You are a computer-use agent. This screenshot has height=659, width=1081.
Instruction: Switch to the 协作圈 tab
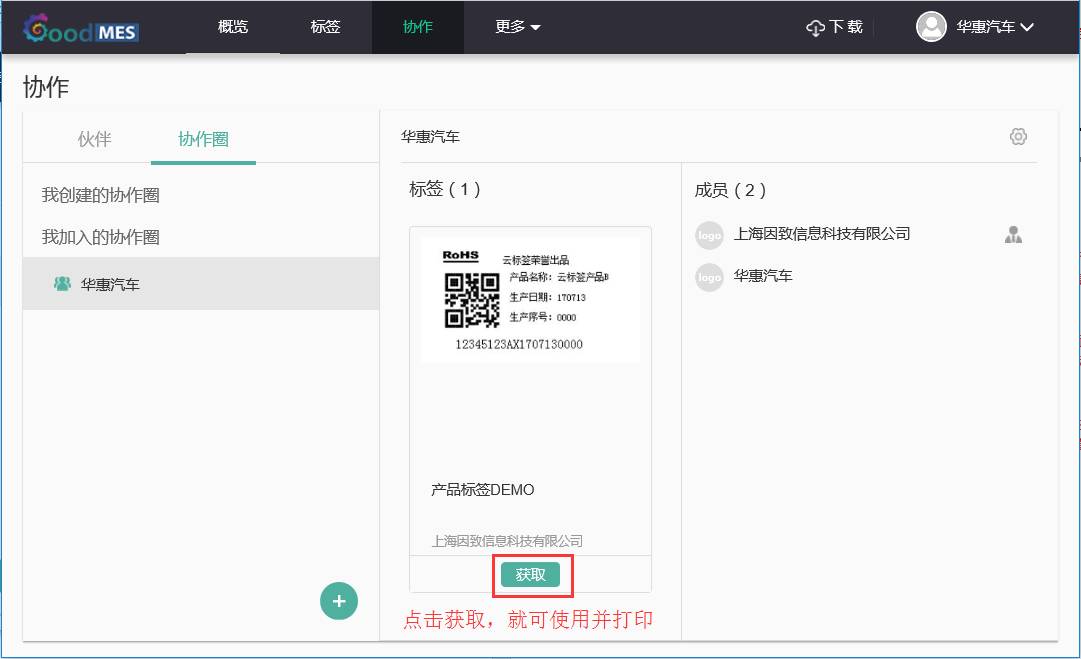[x=203, y=139]
